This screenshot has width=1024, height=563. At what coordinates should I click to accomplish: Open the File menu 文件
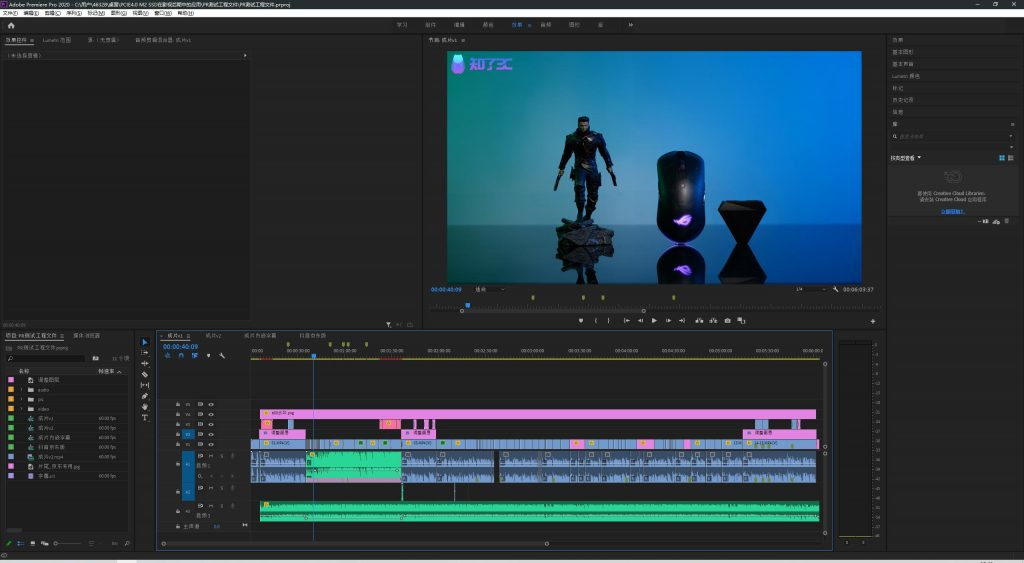pyautogui.click(x=10, y=13)
